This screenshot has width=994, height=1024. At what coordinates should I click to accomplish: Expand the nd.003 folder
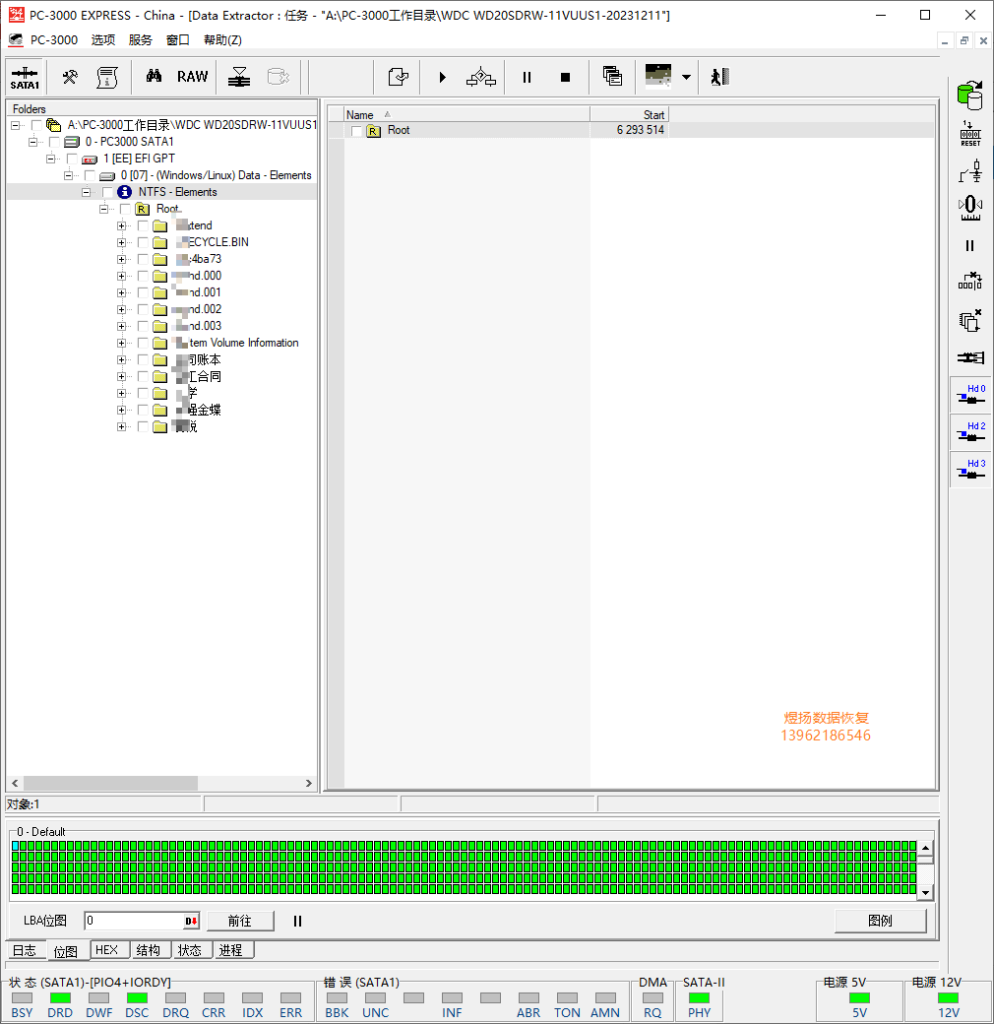pyautogui.click(x=121, y=326)
